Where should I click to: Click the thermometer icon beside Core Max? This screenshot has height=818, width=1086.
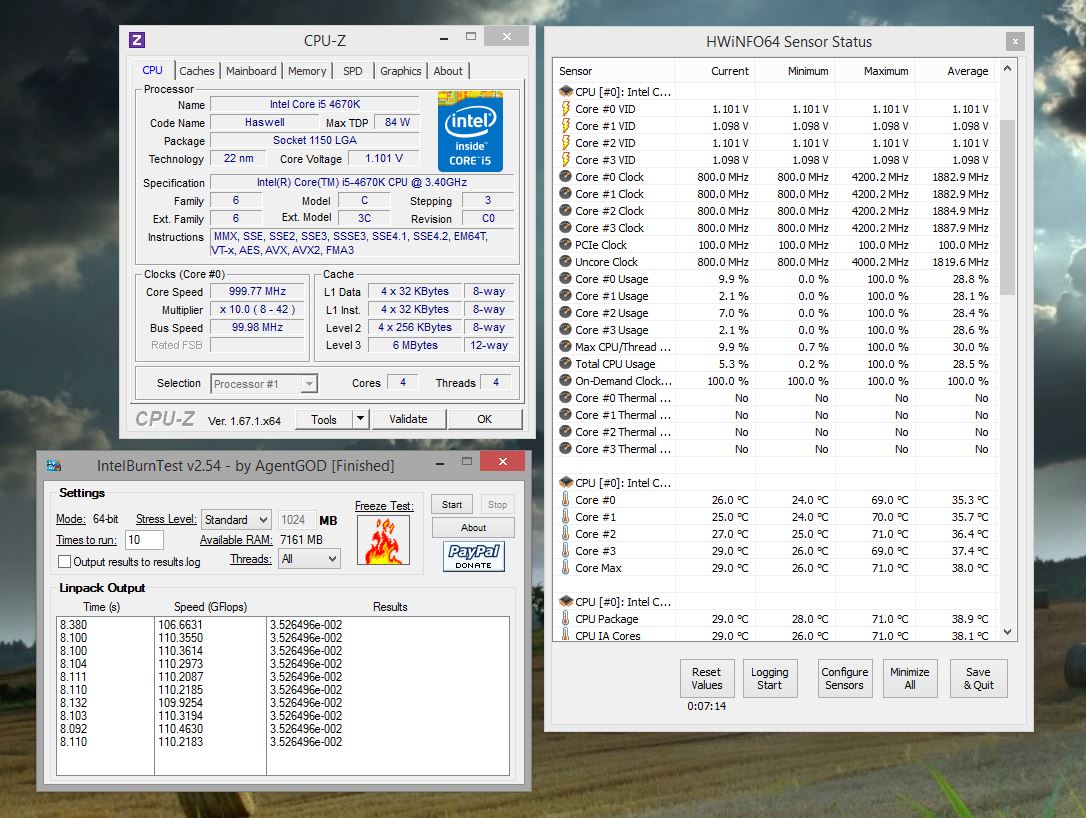pos(565,567)
